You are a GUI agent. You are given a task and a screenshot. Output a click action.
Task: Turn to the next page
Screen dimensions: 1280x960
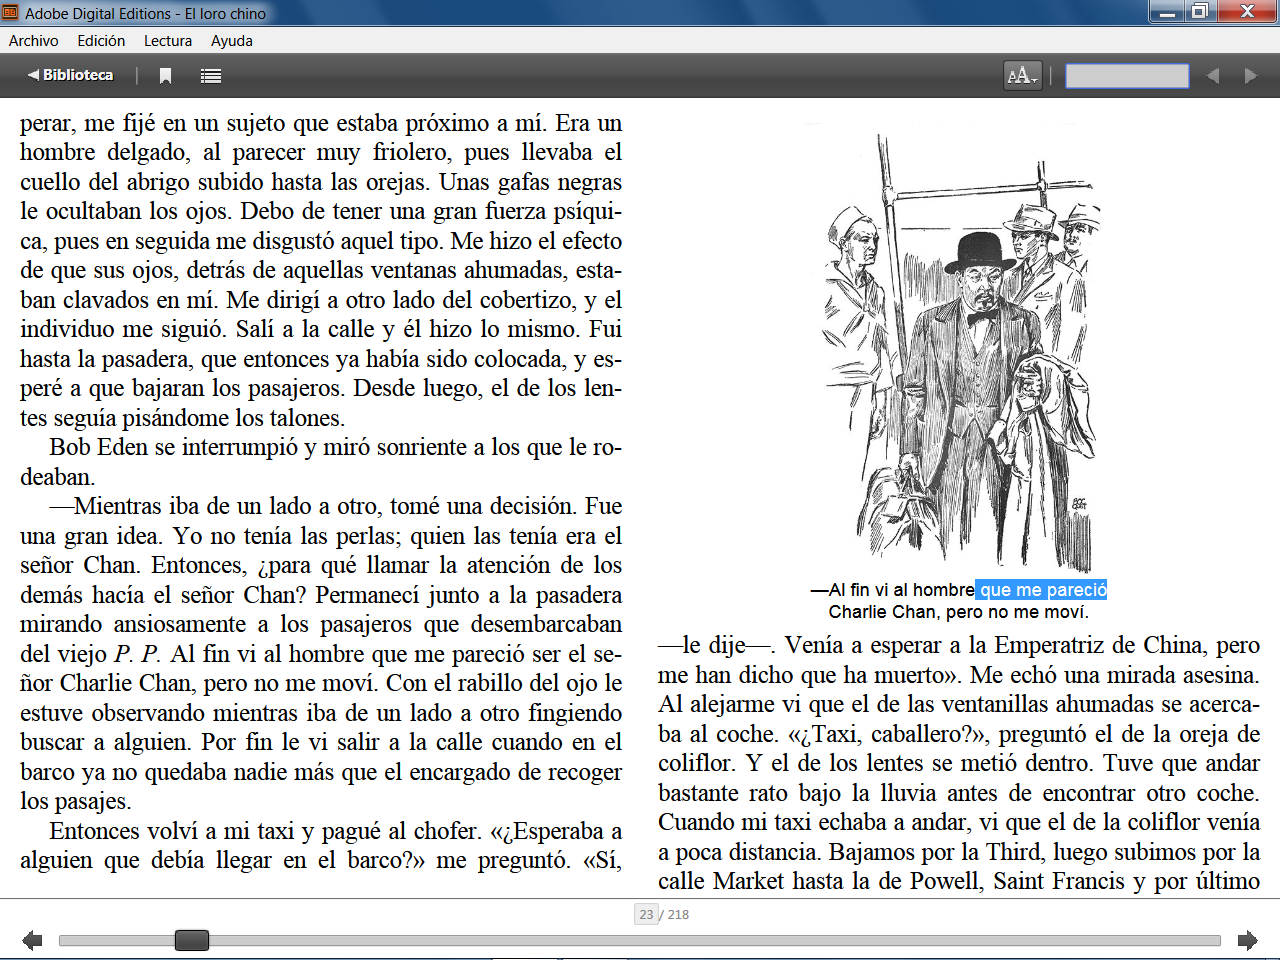[x=1247, y=940]
